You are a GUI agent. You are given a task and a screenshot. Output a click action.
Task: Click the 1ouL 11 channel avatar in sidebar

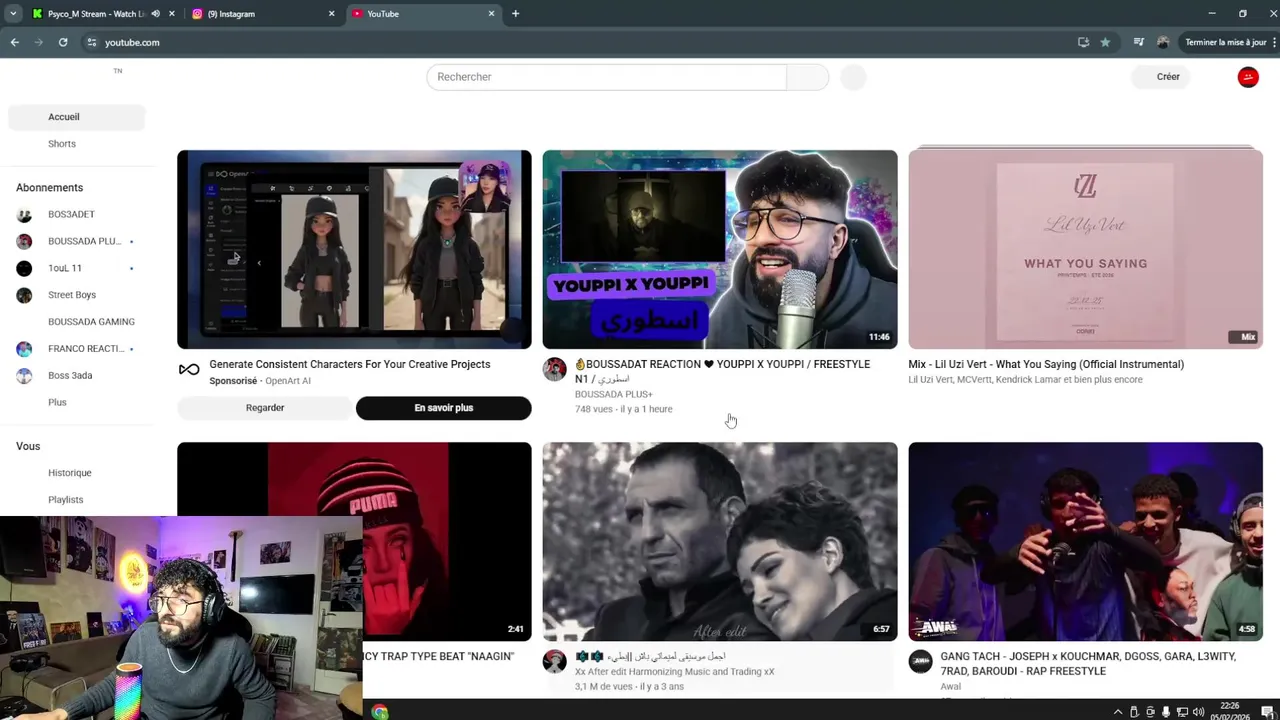click(x=24, y=268)
